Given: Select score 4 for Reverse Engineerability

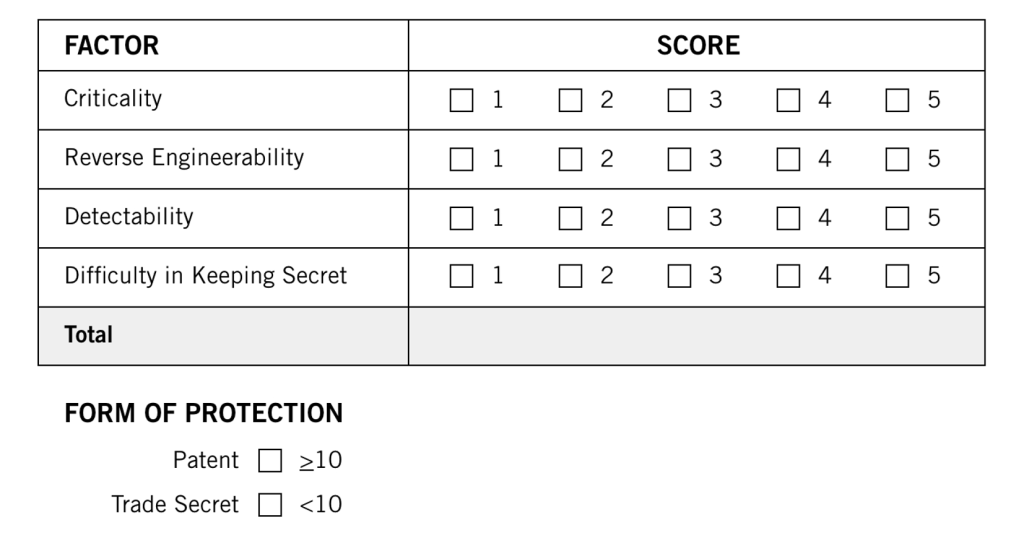Looking at the screenshot, I should pyautogui.click(x=788, y=159).
